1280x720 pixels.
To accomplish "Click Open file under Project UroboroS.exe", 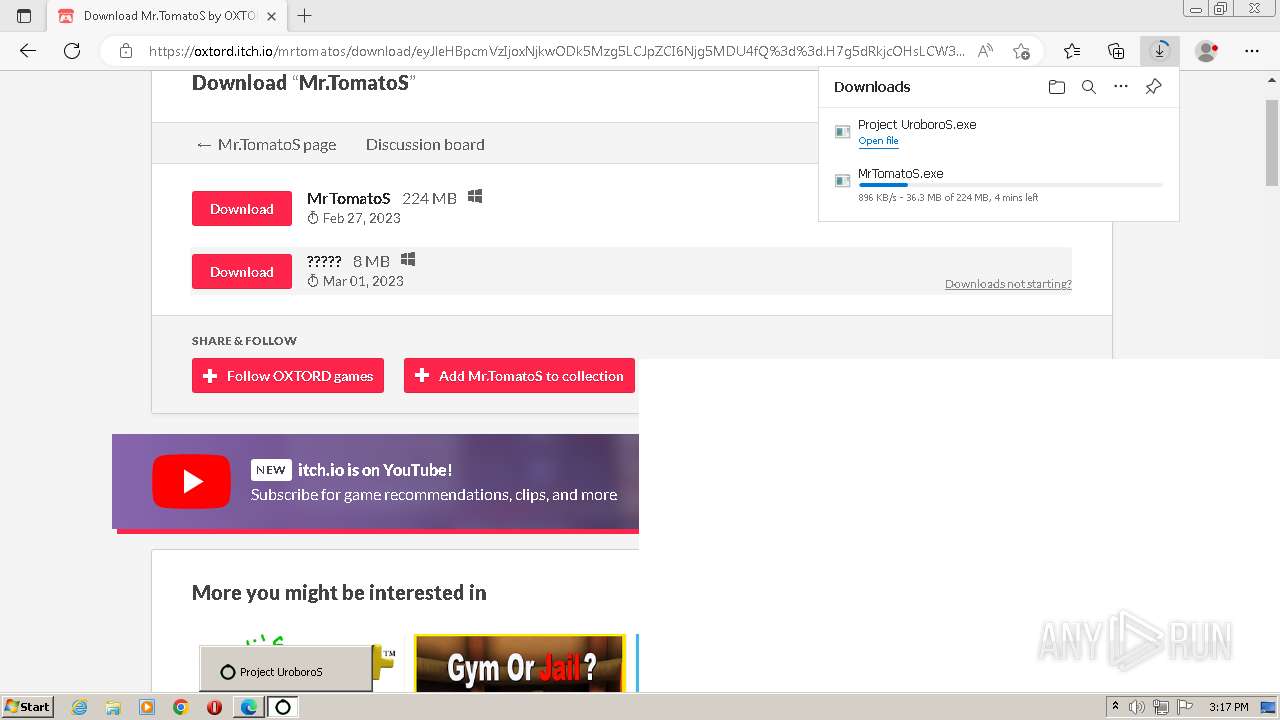I will (878, 141).
